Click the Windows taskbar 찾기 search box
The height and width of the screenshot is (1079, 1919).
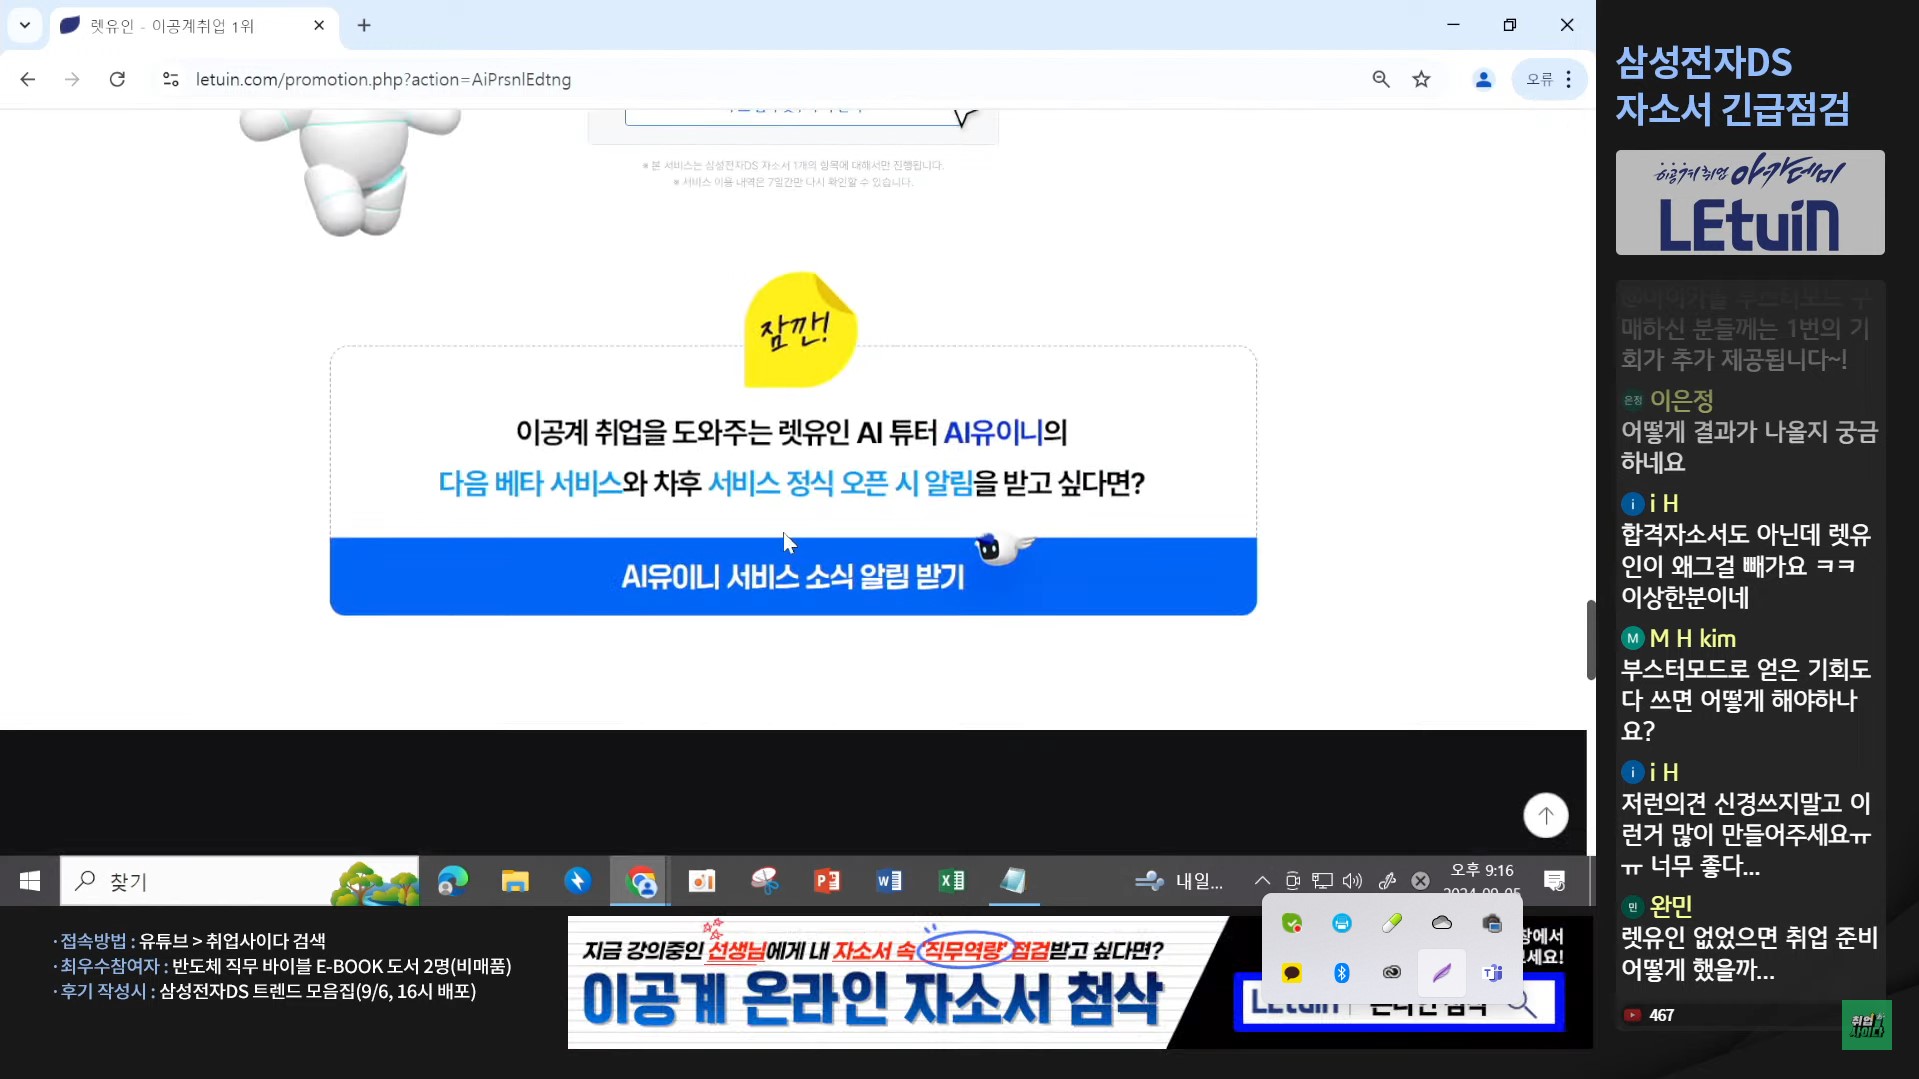click(220, 881)
